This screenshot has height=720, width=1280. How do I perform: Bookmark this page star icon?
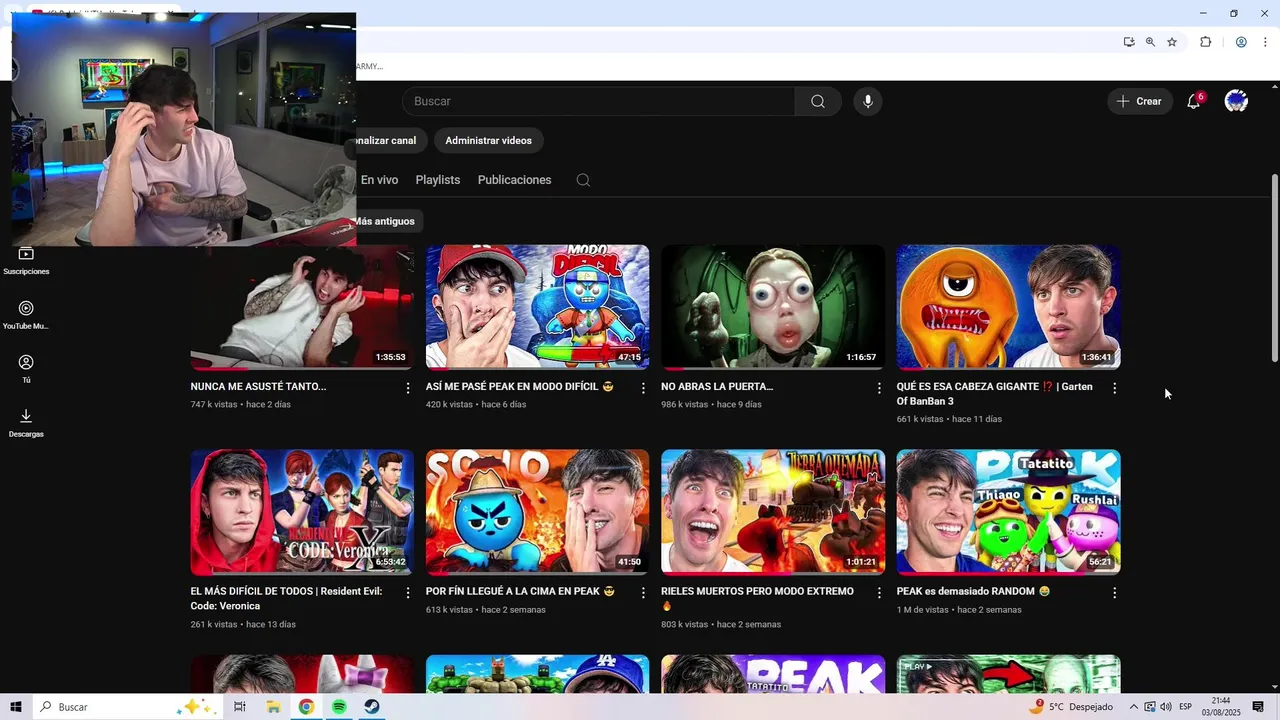click(1172, 42)
